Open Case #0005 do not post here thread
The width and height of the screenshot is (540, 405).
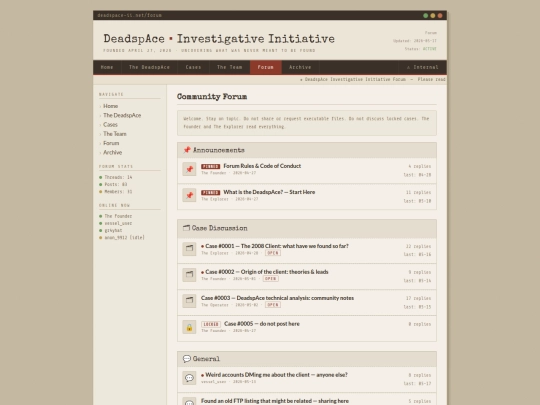(x=262, y=324)
